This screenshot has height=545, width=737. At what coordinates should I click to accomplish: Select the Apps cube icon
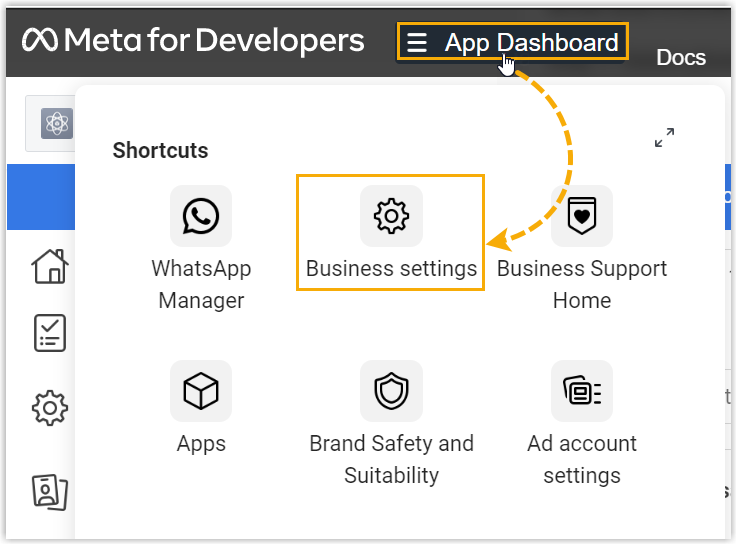pyautogui.click(x=201, y=391)
